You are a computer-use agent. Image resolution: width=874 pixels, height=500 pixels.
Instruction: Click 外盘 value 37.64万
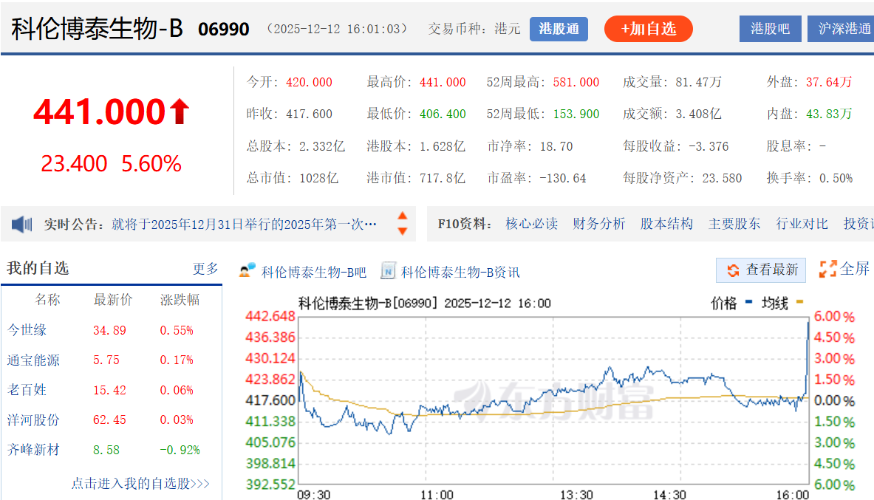point(829,82)
